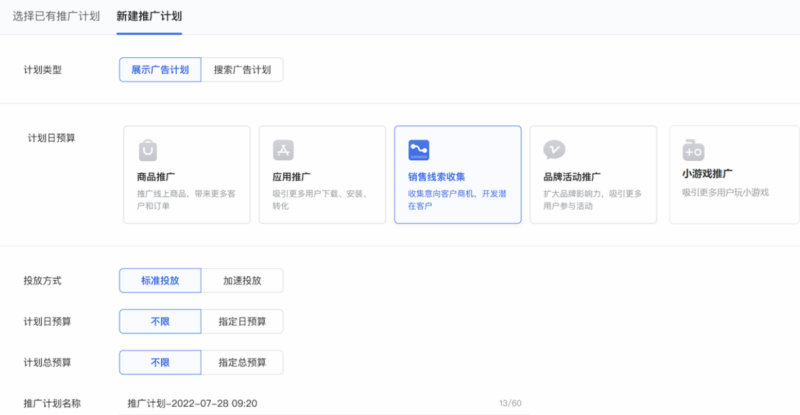800x415 pixels.
Task: Set 计划总预算 to 不限
Action: coord(160,362)
